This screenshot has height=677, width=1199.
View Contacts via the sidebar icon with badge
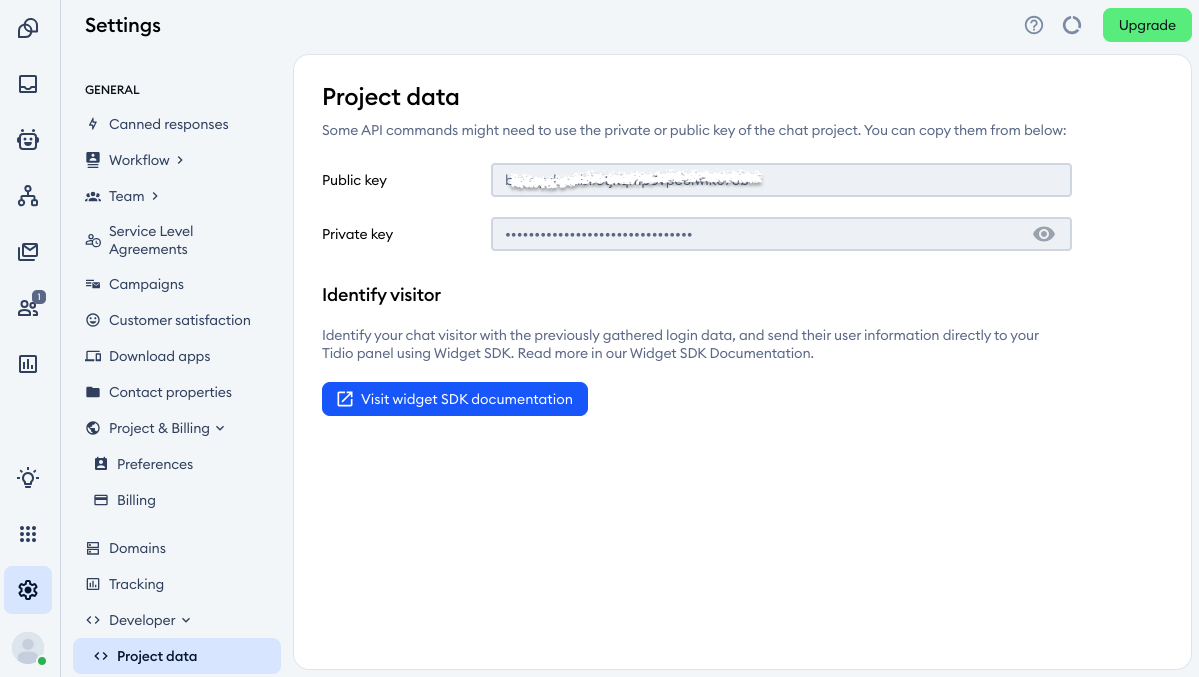tap(28, 308)
